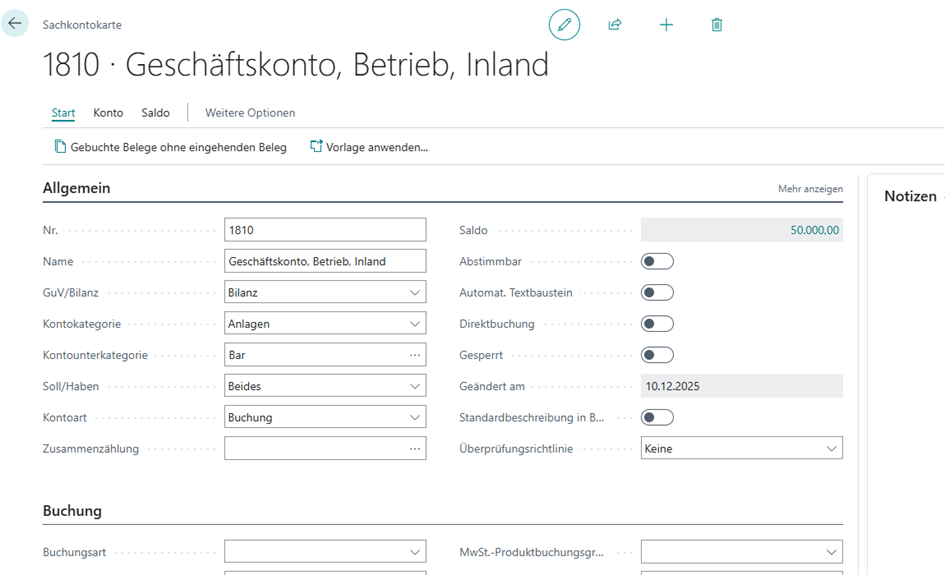
Task: Click the pencil edit icon
Action: 564,24
